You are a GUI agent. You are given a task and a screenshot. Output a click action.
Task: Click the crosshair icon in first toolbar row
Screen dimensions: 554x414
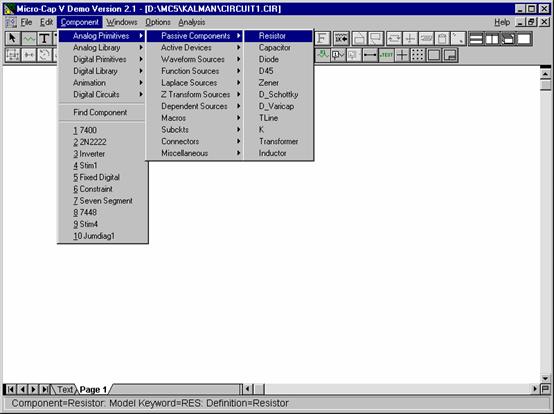coord(410,38)
